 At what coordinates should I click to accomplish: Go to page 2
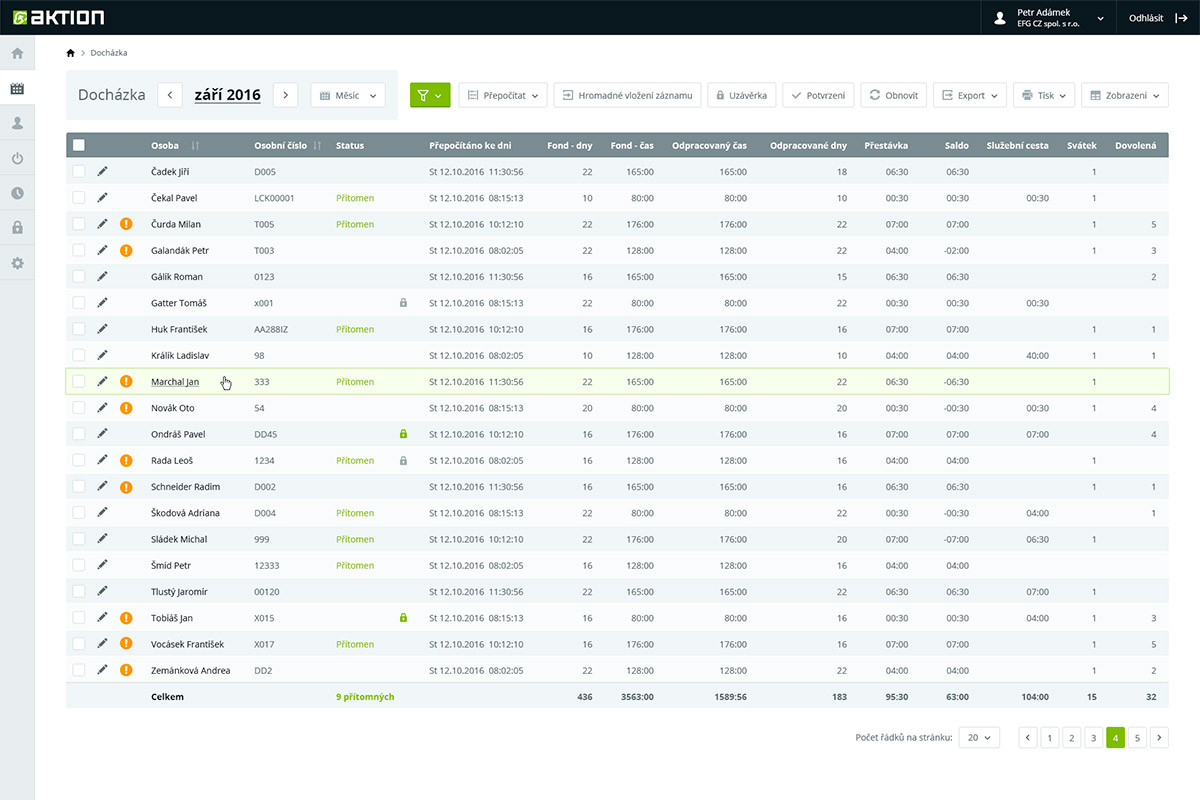point(1072,738)
